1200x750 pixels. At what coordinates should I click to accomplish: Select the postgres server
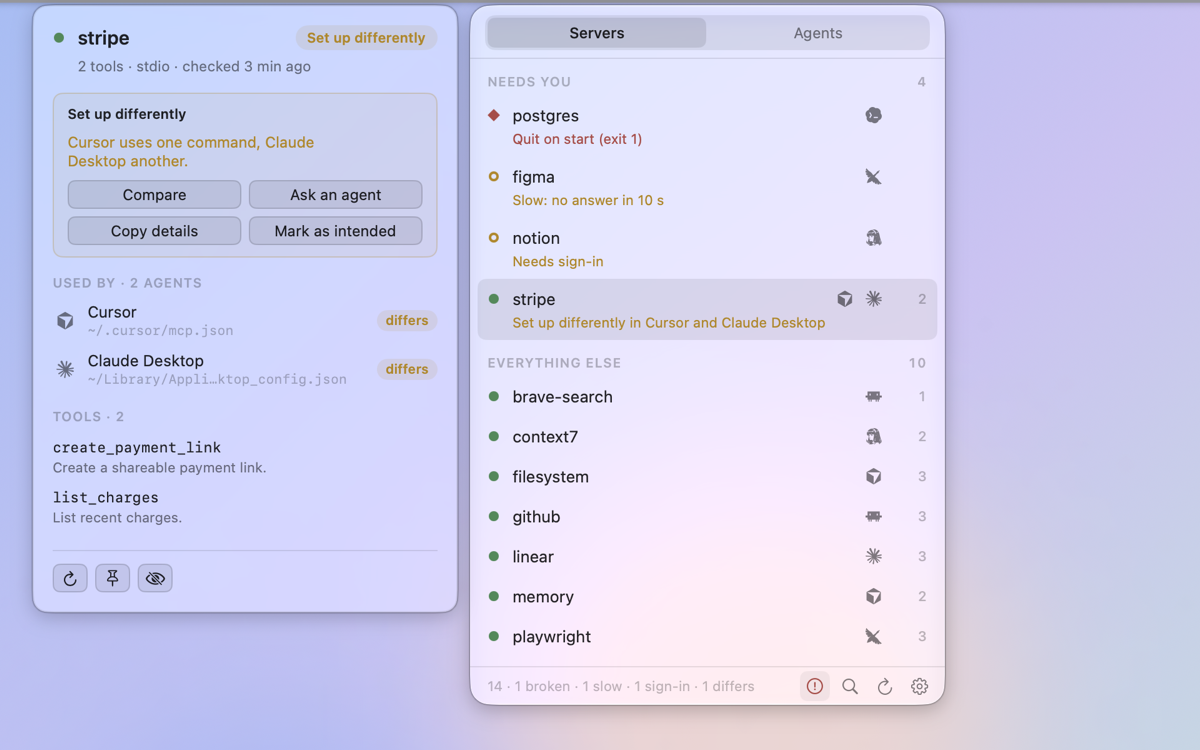[707, 126]
